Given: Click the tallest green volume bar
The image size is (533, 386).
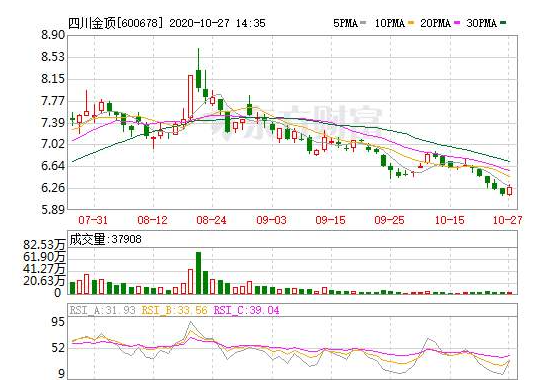Looking at the screenshot, I should [199, 273].
